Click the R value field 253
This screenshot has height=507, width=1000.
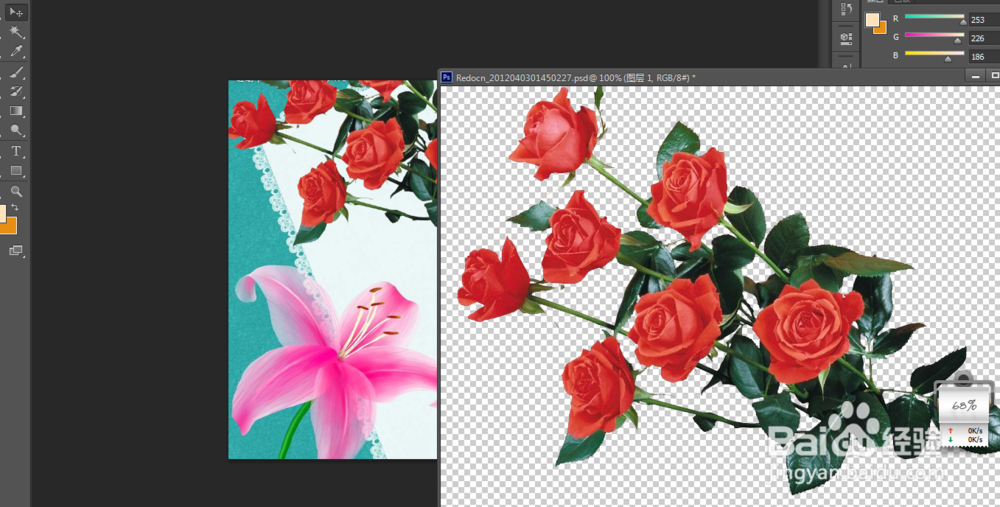coord(983,20)
